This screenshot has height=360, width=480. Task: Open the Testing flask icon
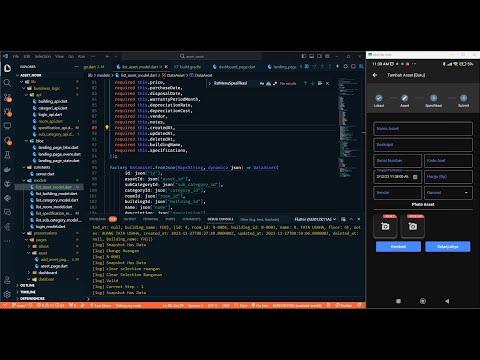coord(7,155)
